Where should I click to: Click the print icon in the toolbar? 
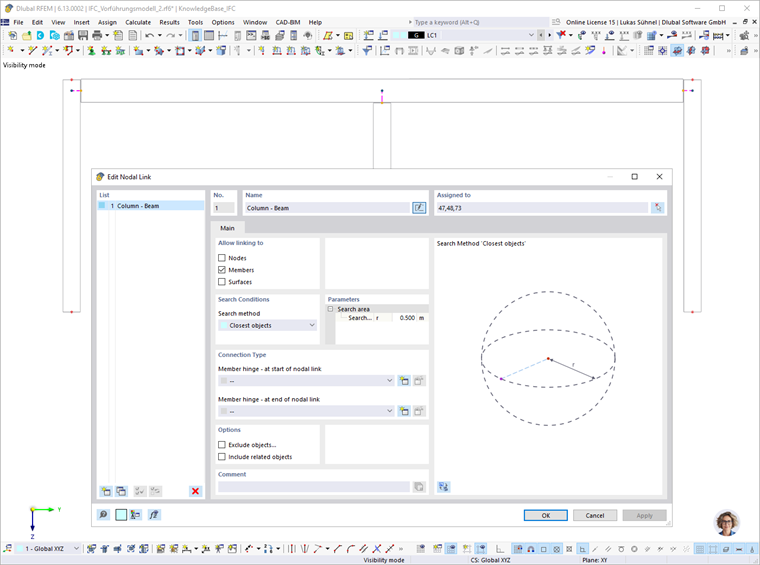(97, 35)
